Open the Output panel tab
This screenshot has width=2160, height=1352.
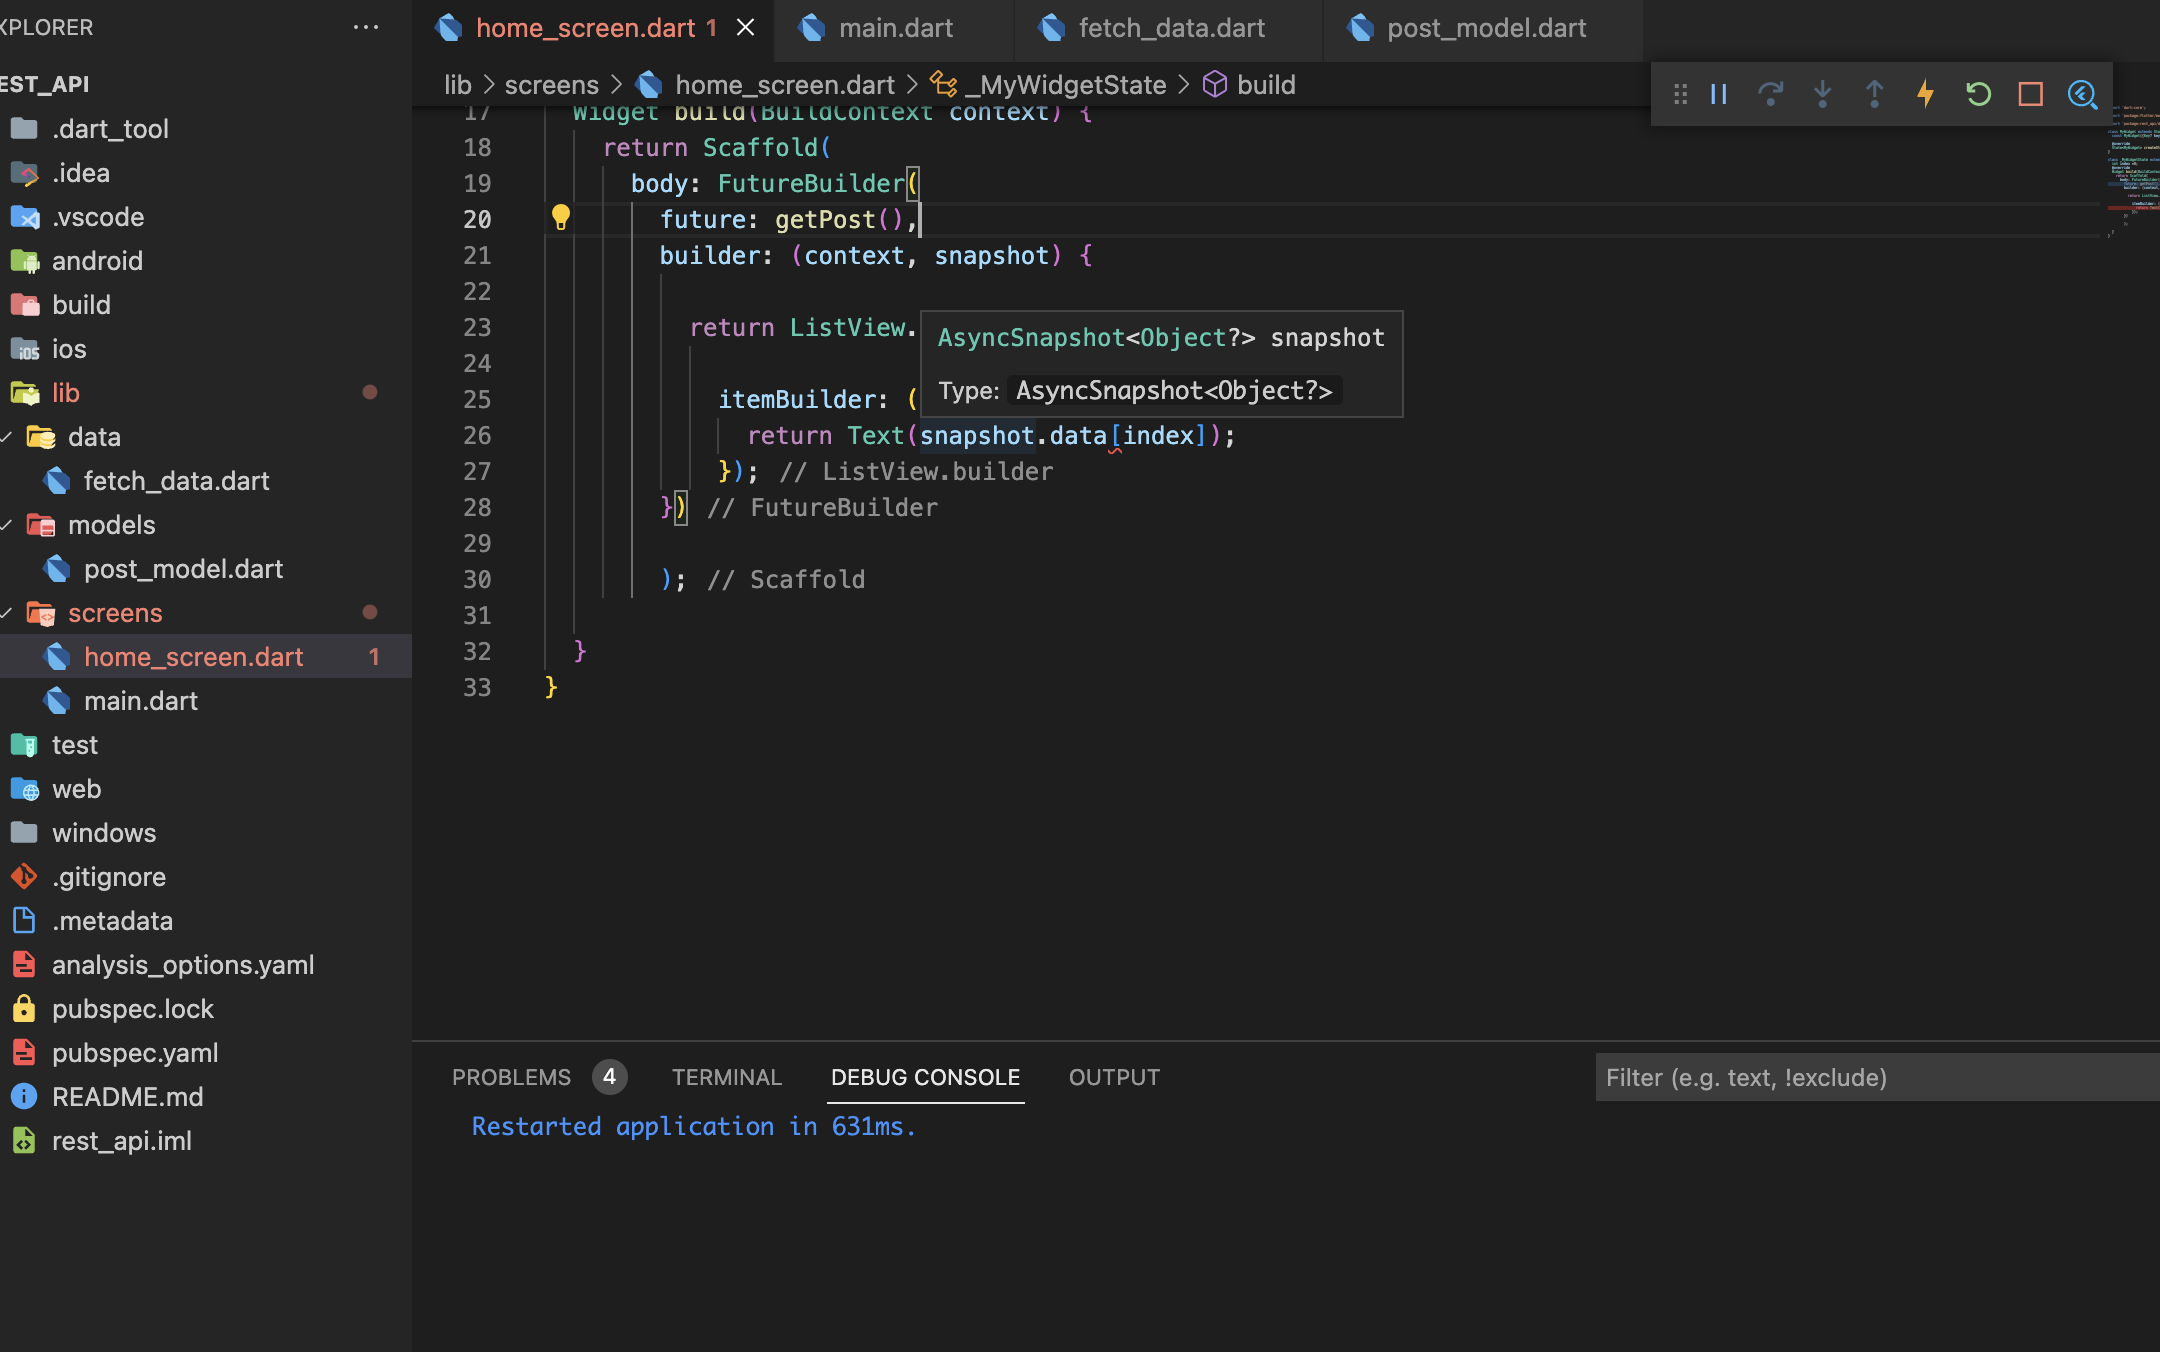point(1114,1077)
